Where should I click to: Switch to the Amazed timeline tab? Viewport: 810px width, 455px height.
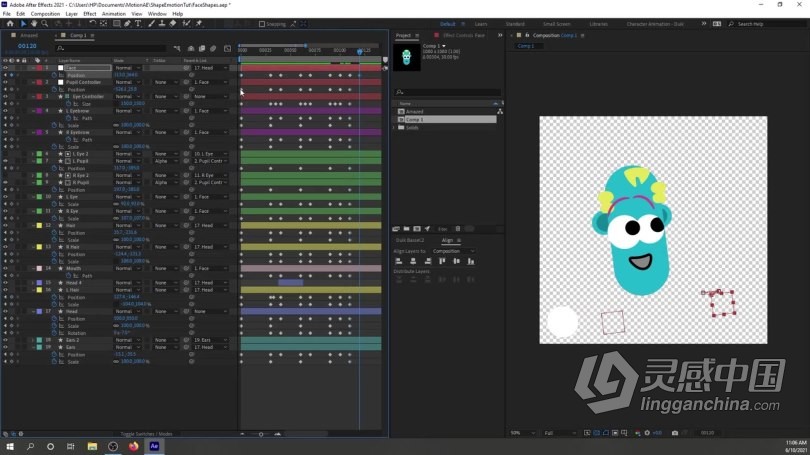coord(28,36)
